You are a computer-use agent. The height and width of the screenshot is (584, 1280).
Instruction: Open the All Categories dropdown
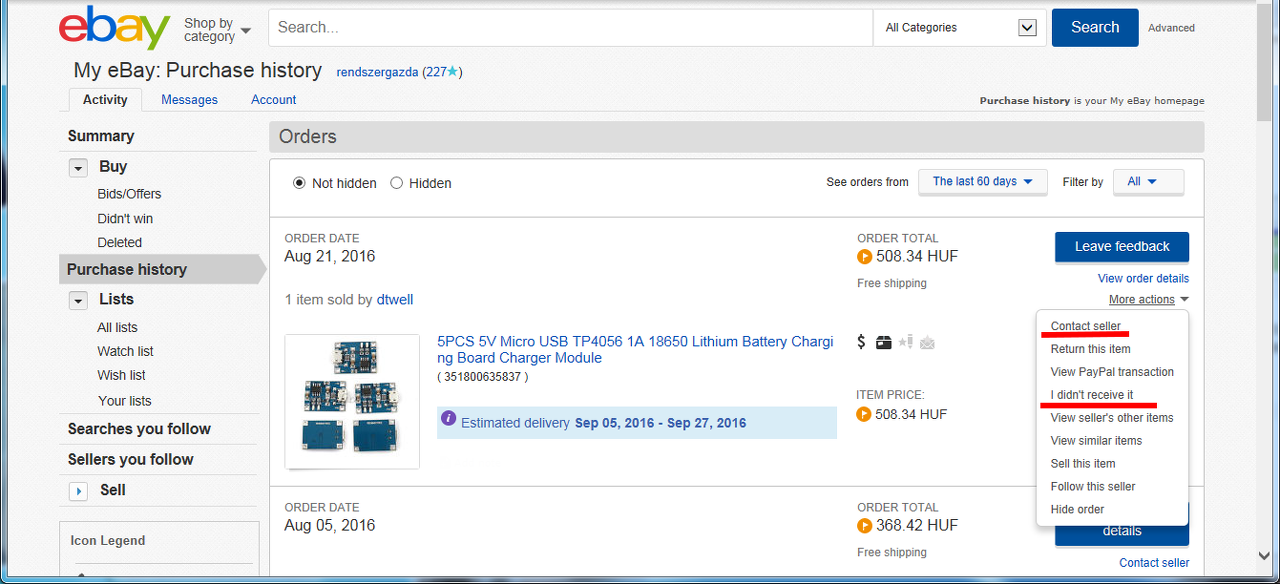coord(960,28)
